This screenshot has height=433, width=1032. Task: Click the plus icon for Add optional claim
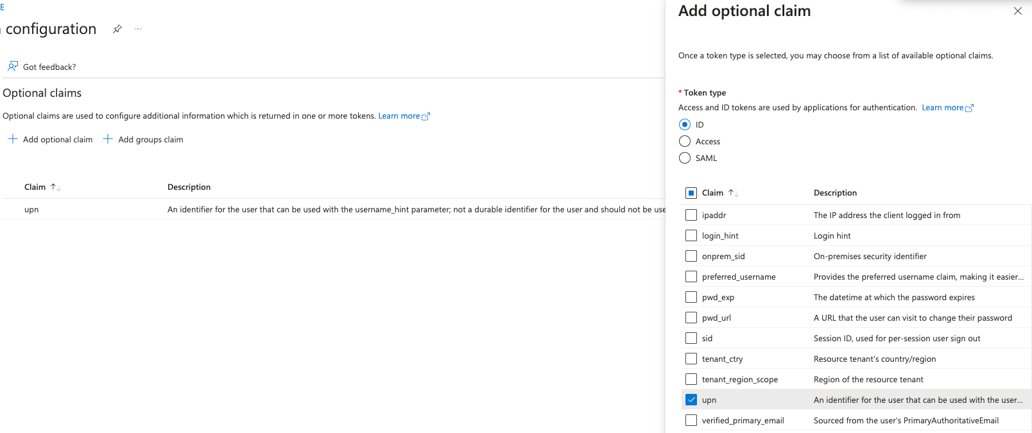(12, 139)
